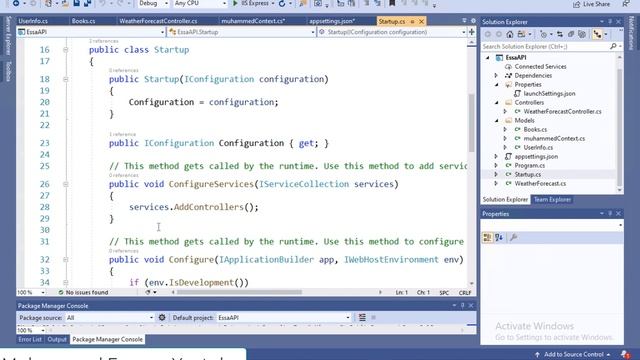
Task: Switch to the muhammedContext.cs tab
Action: pos(253,21)
